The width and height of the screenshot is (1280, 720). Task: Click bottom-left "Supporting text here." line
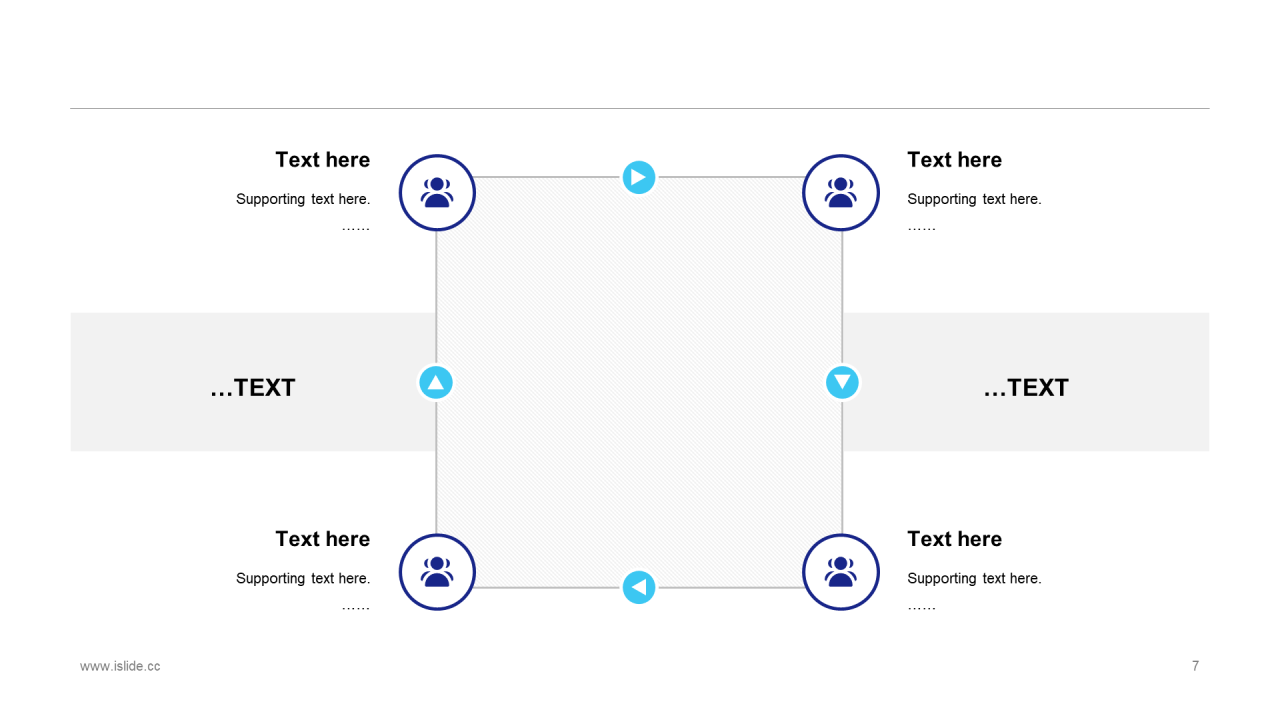tap(303, 578)
